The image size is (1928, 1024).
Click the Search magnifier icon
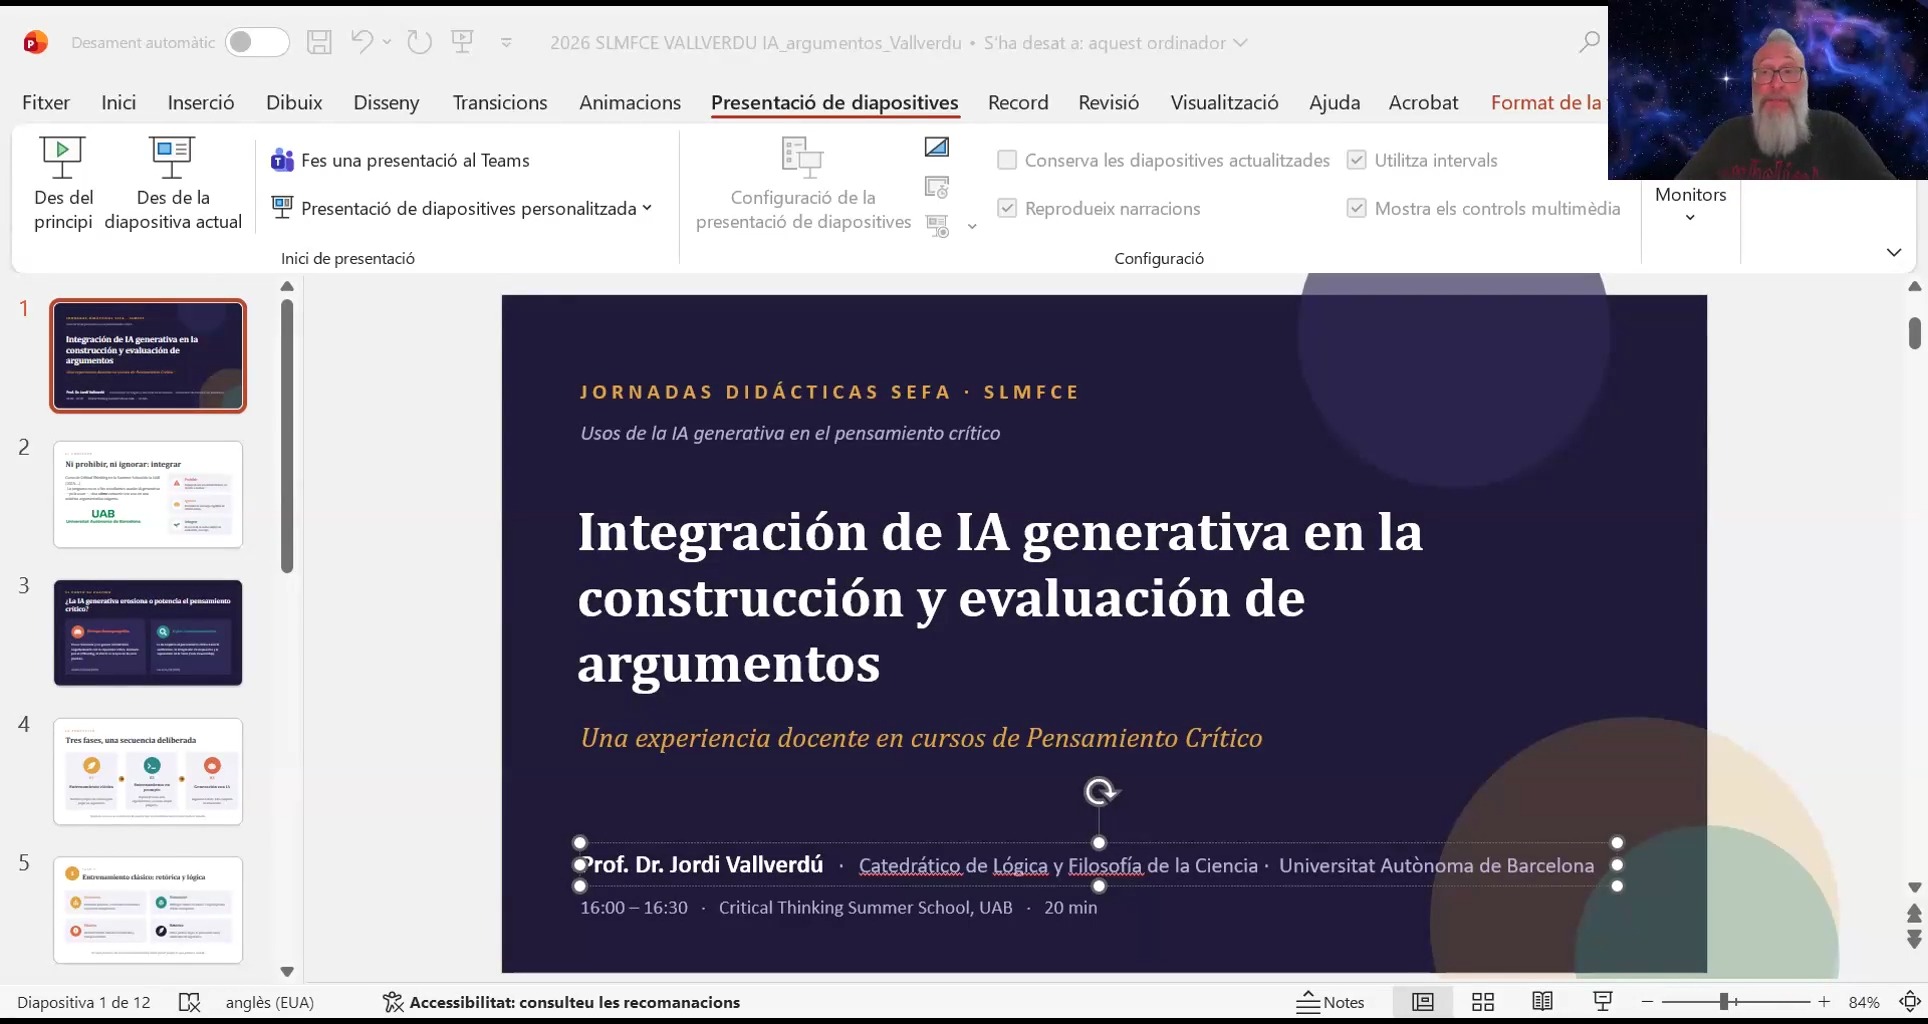coord(1588,42)
